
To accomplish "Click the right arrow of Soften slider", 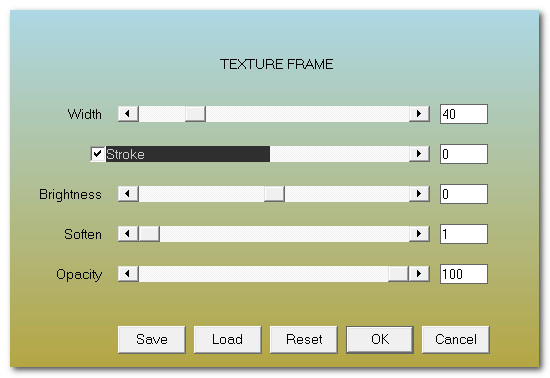I will click(x=419, y=234).
